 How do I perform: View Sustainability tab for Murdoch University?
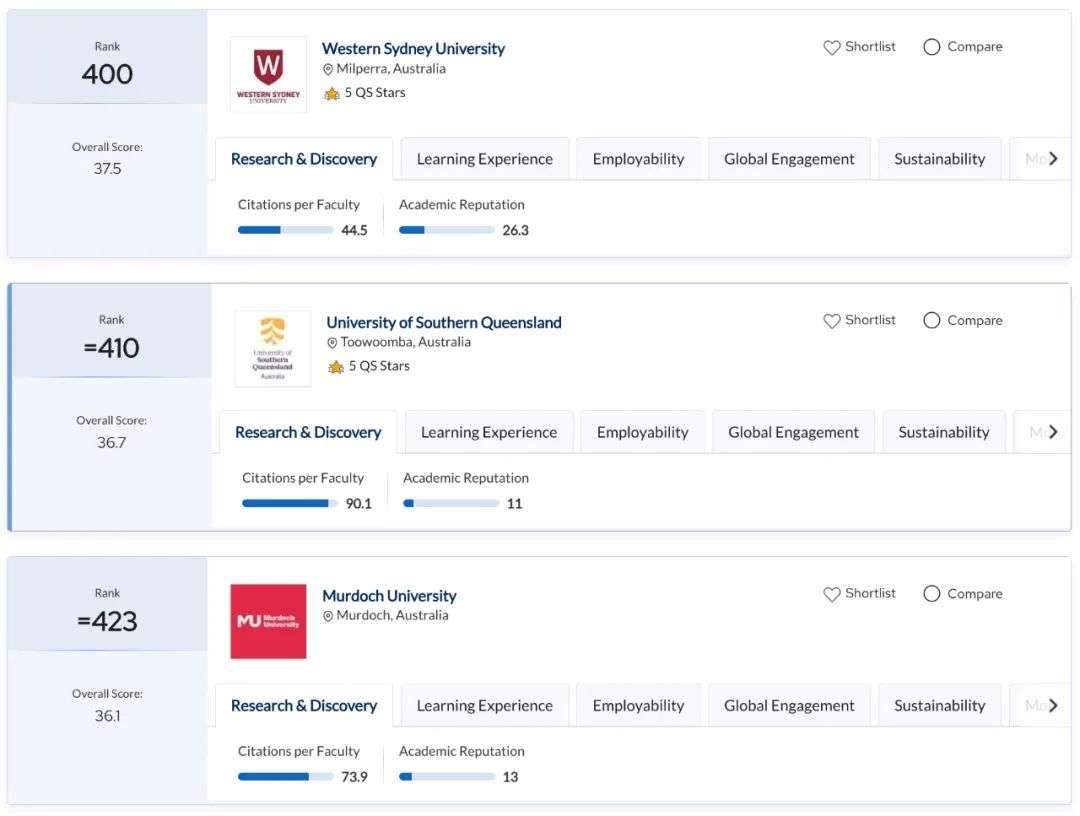(939, 706)
